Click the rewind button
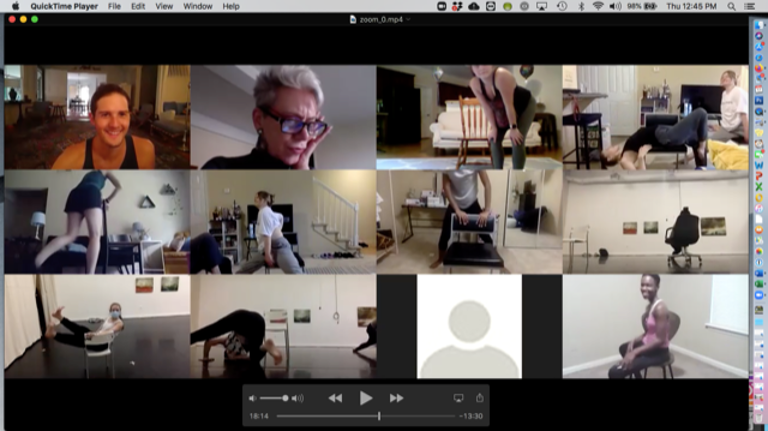 [x=335, y=398]
